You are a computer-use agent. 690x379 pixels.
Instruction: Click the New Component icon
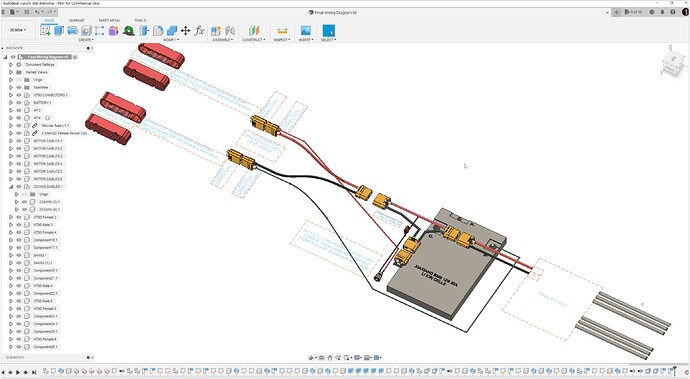point(216,30)
